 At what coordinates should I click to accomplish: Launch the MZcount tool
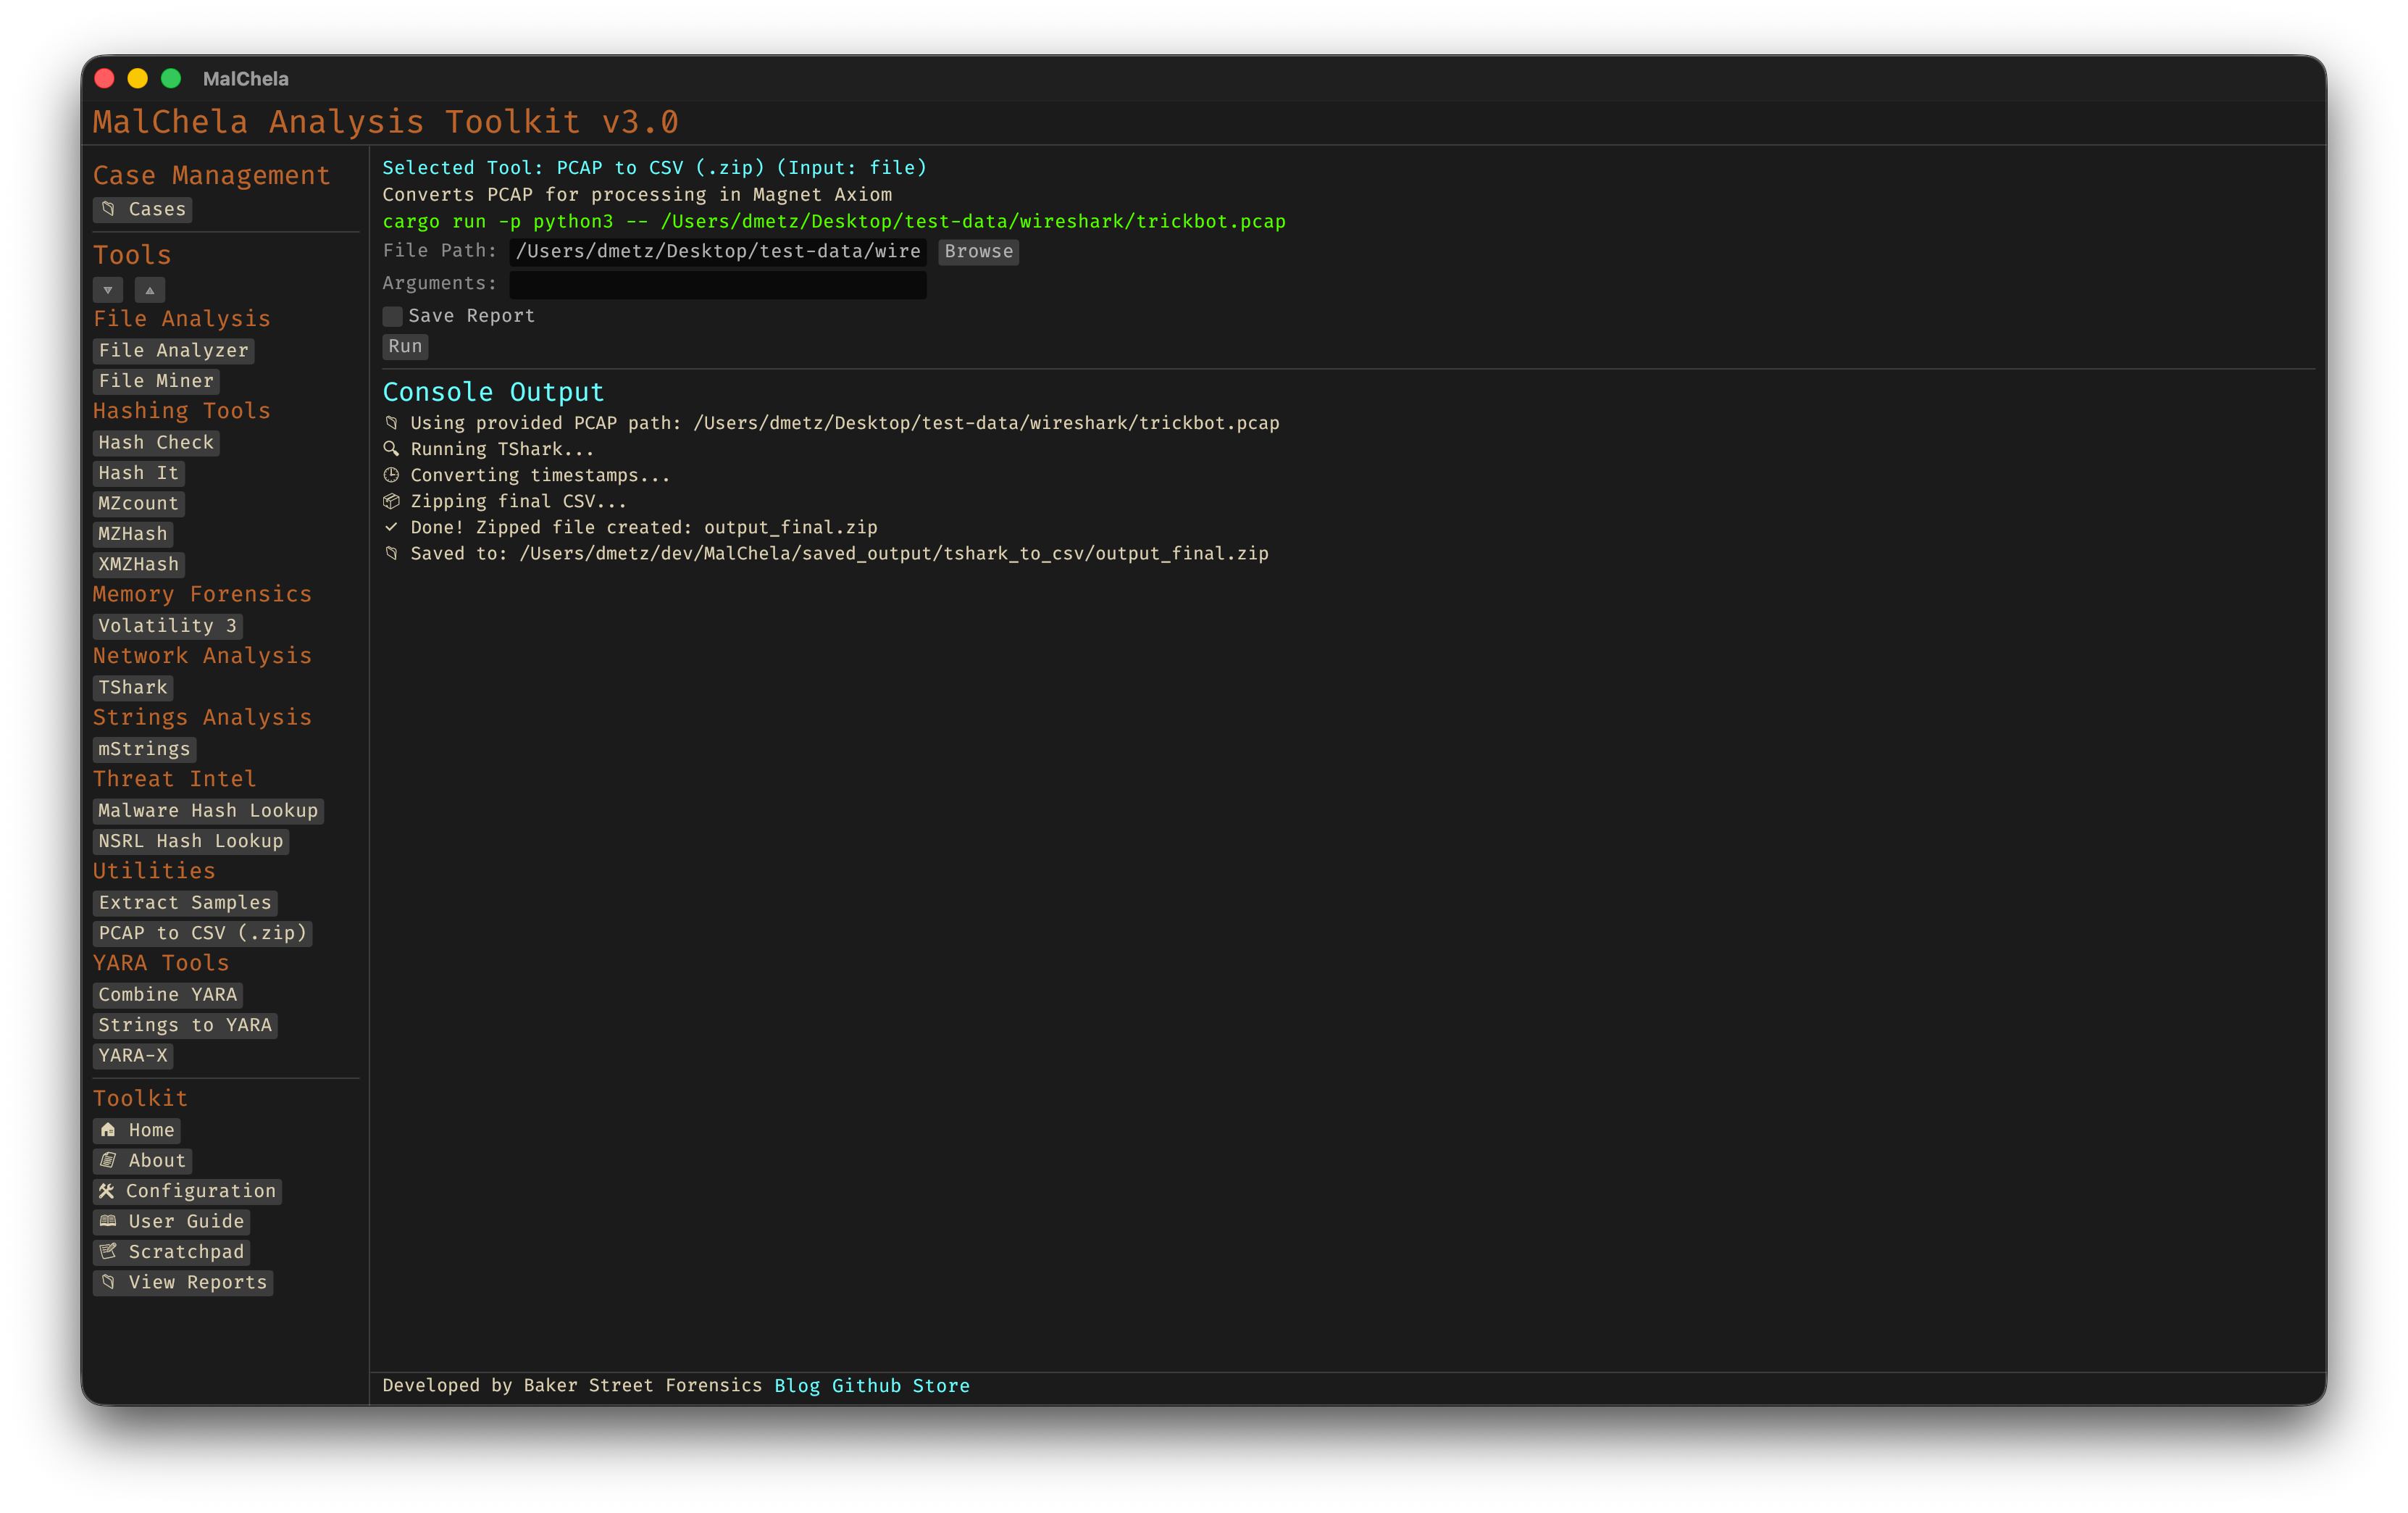click(x=139, y=503)
